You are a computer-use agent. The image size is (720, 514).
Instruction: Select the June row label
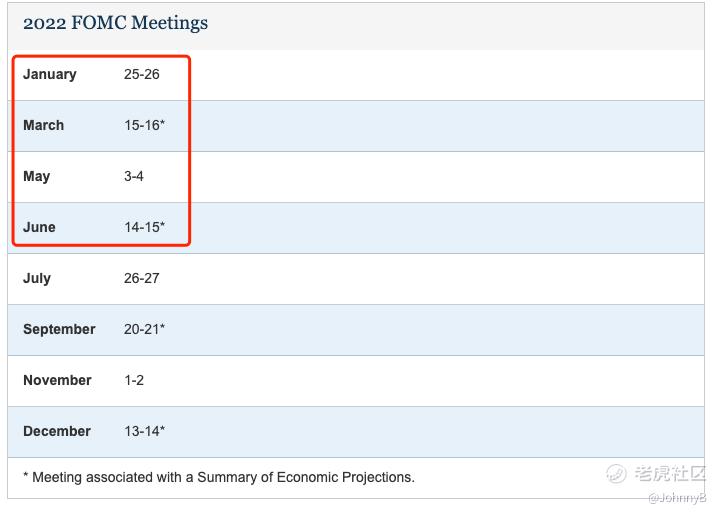click(x=40, y=227)
